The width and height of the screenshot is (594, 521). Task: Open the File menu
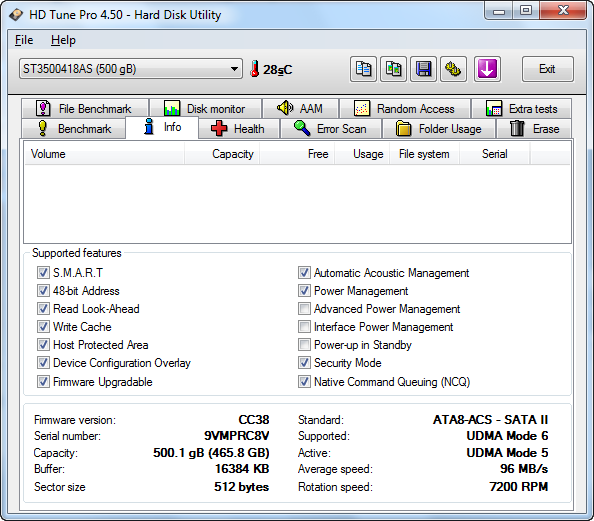[24, 40]
